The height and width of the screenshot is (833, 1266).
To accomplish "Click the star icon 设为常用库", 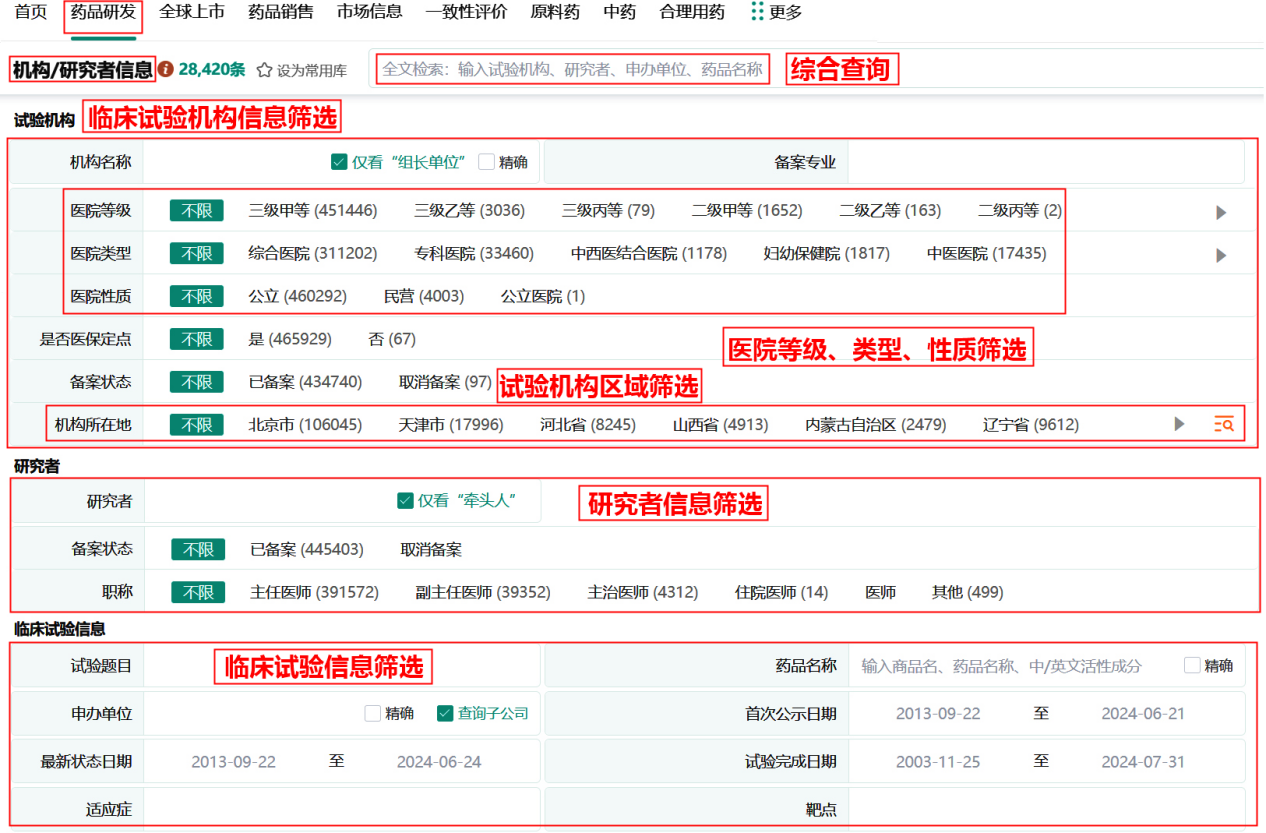I will 265,71.
